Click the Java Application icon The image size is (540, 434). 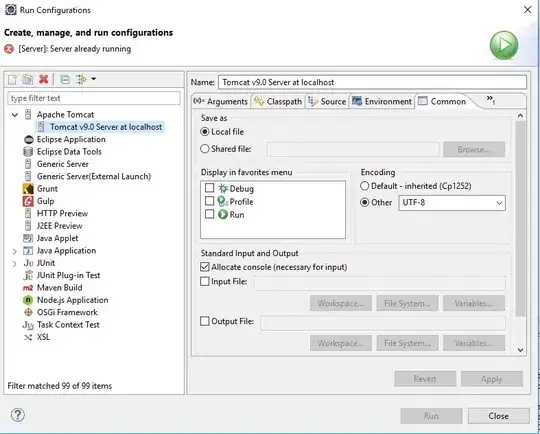(x=28, y=250)
